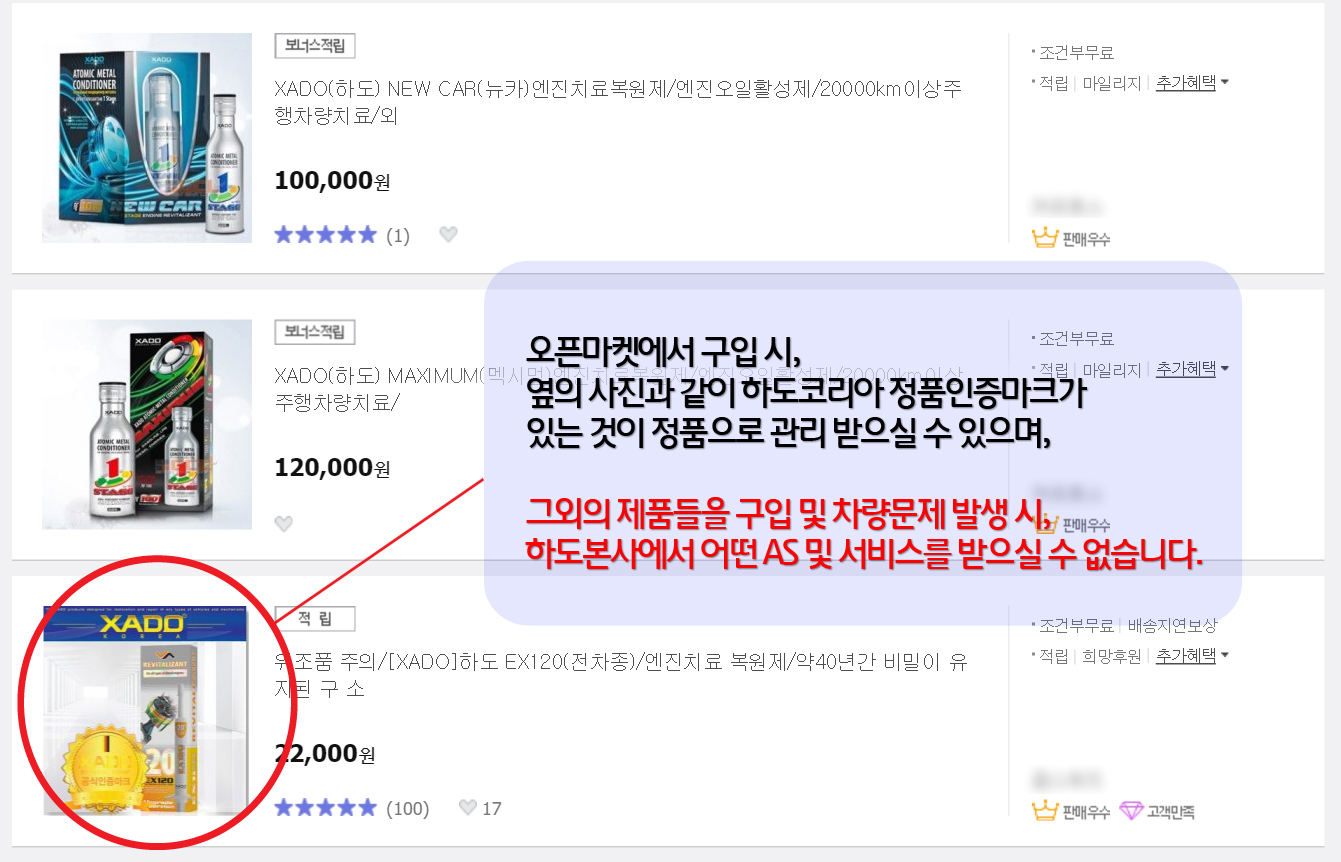Open the XADO EX120 product thumbnail
The width and height of the screenshot is (1341, 862).
147,710
